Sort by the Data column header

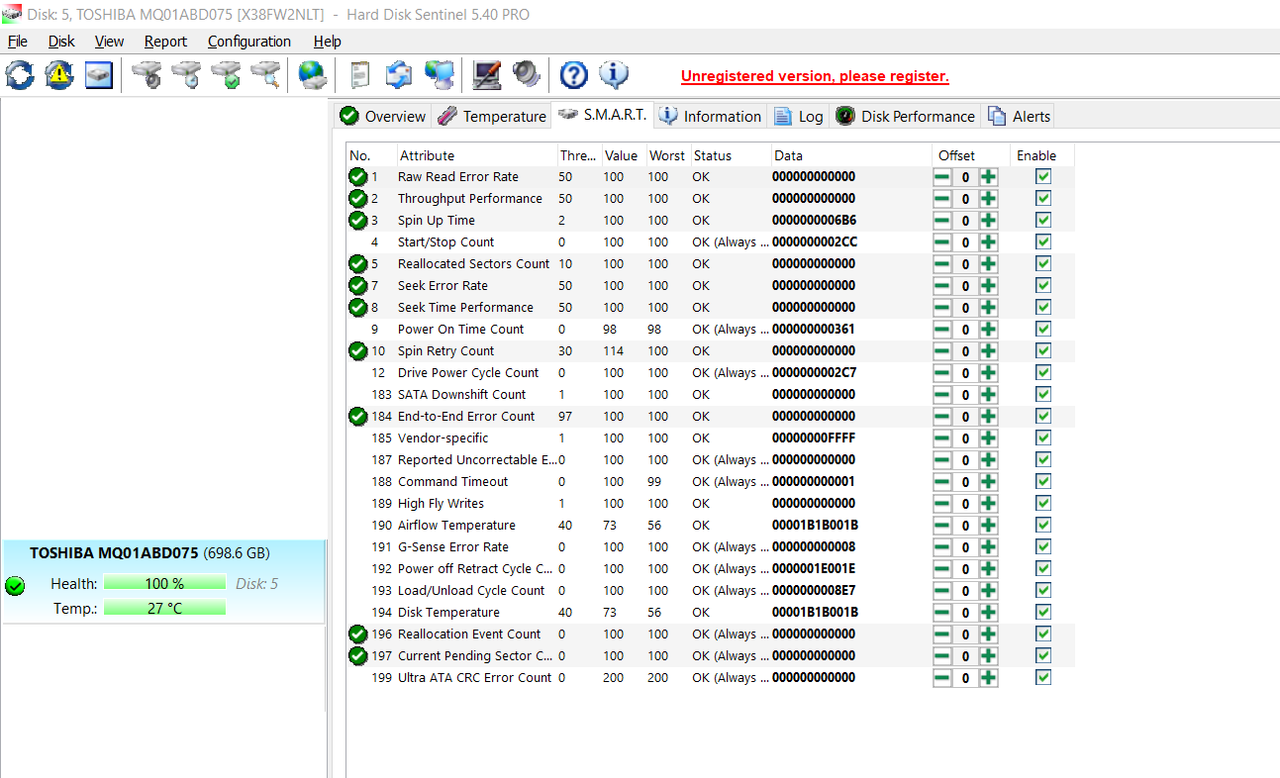click(850, 155)
